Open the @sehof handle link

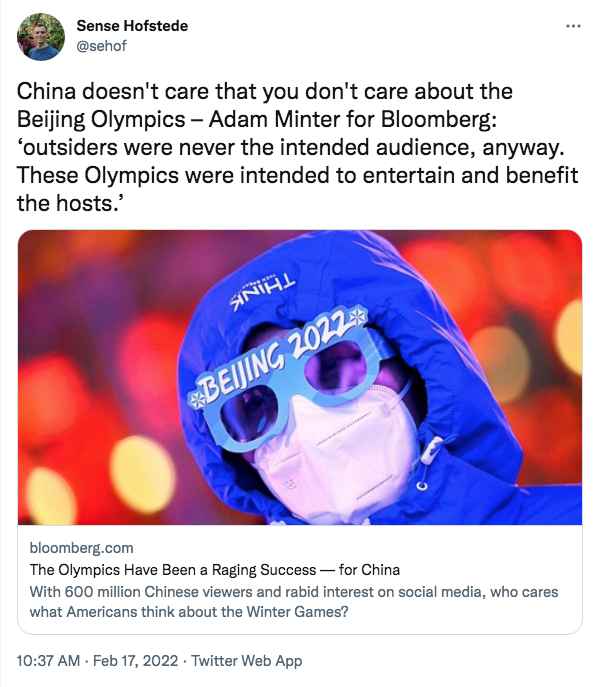pos(101,46)
